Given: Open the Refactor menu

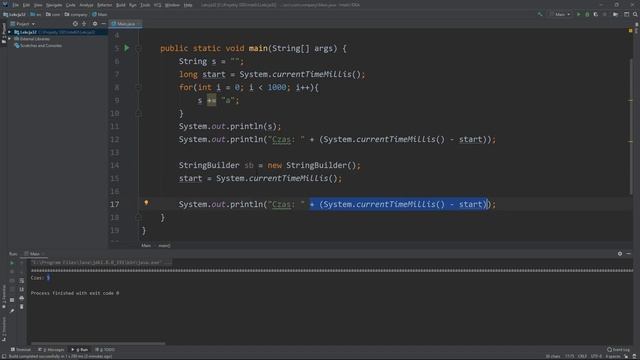Looking at the screenshot, I should [104, 5].
